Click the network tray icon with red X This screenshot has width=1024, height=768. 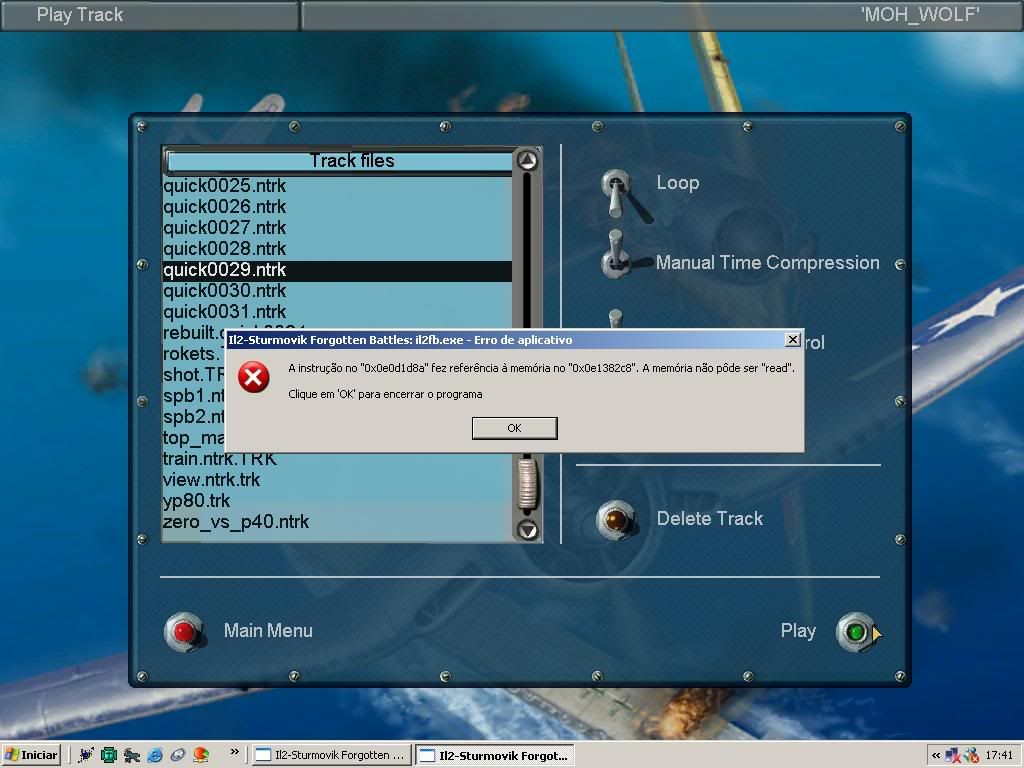pyautogui.click(x=953, y=756)
